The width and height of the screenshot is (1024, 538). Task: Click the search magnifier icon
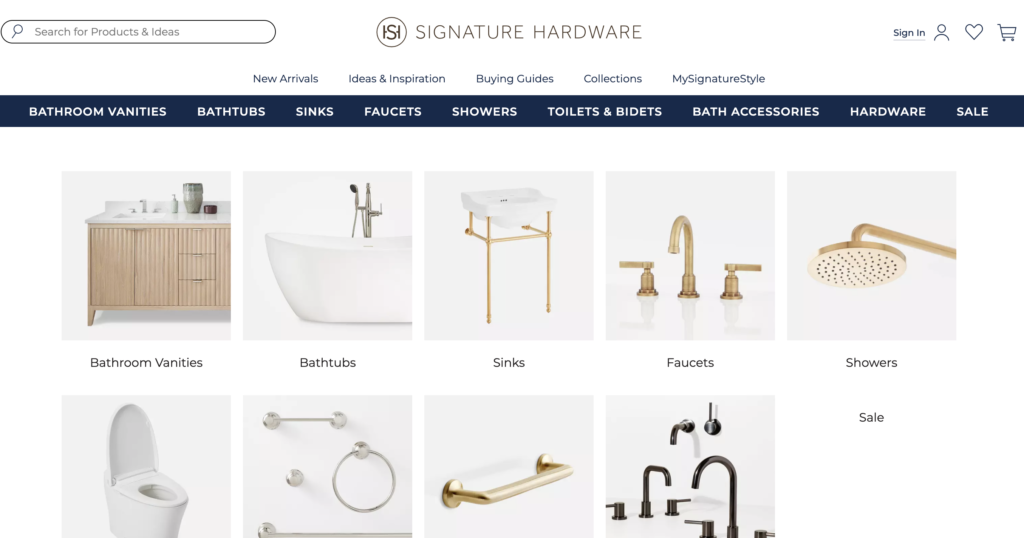tap(18, 31)
